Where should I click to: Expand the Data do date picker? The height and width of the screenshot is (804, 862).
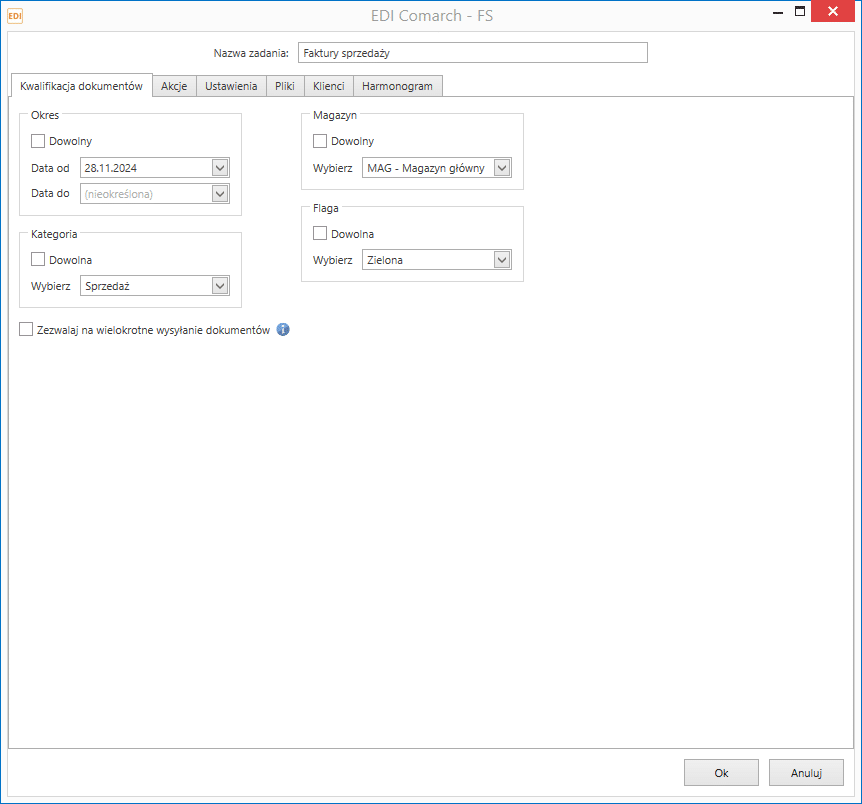point(220,194)
